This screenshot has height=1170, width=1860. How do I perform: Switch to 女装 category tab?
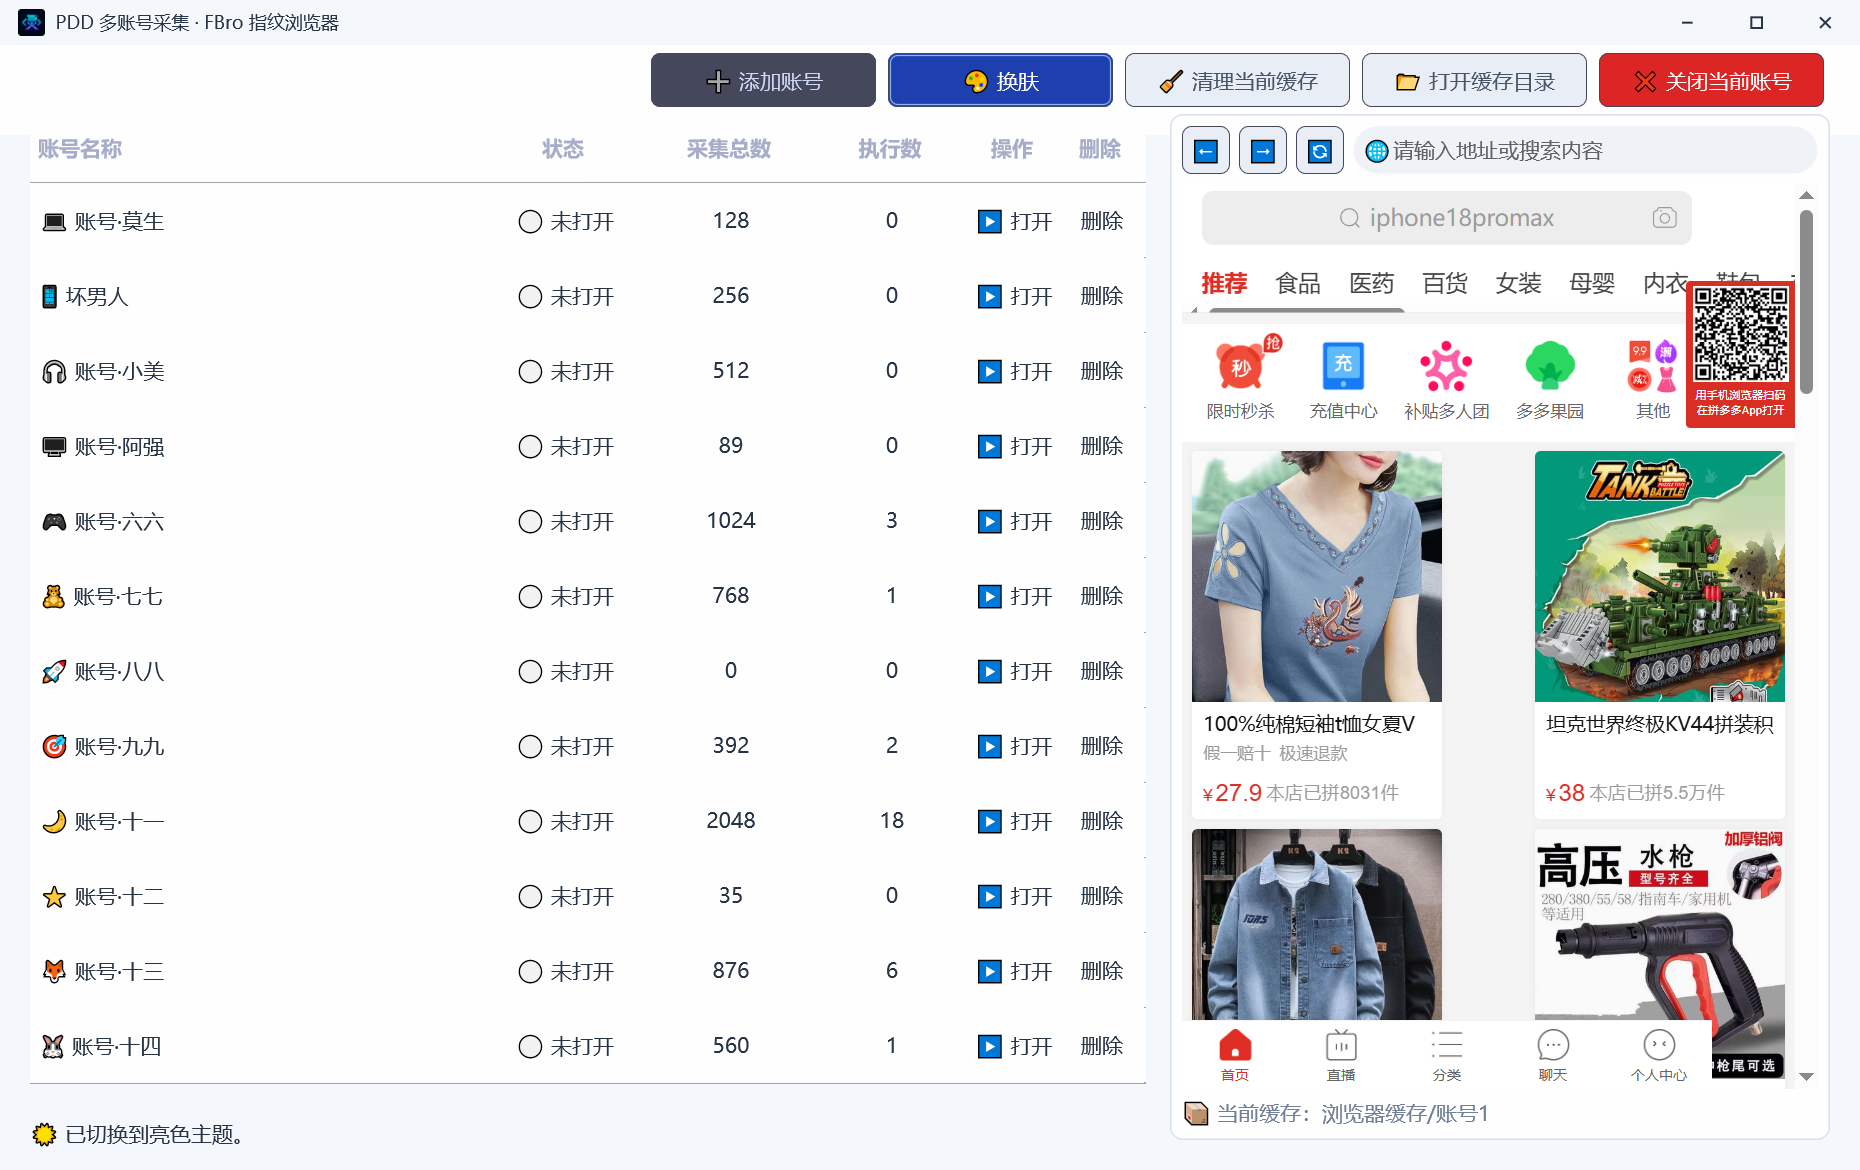coord(1518,283)
